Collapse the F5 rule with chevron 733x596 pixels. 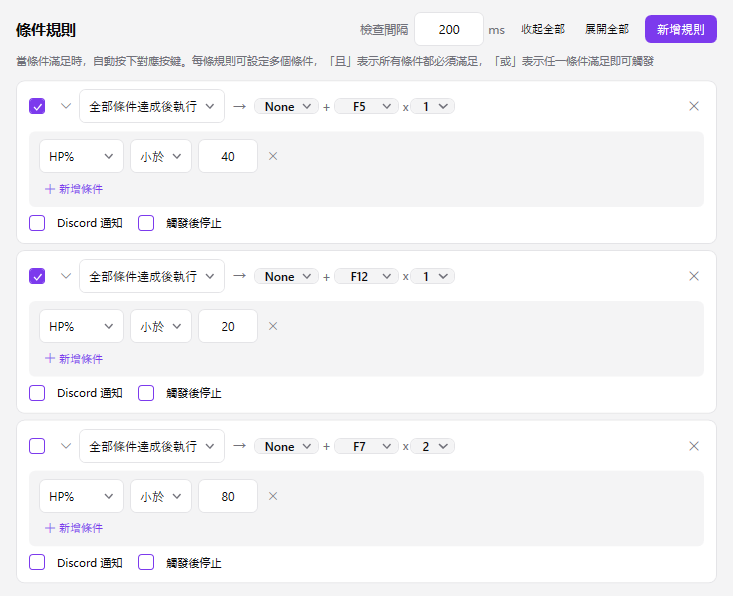[66, 106]
